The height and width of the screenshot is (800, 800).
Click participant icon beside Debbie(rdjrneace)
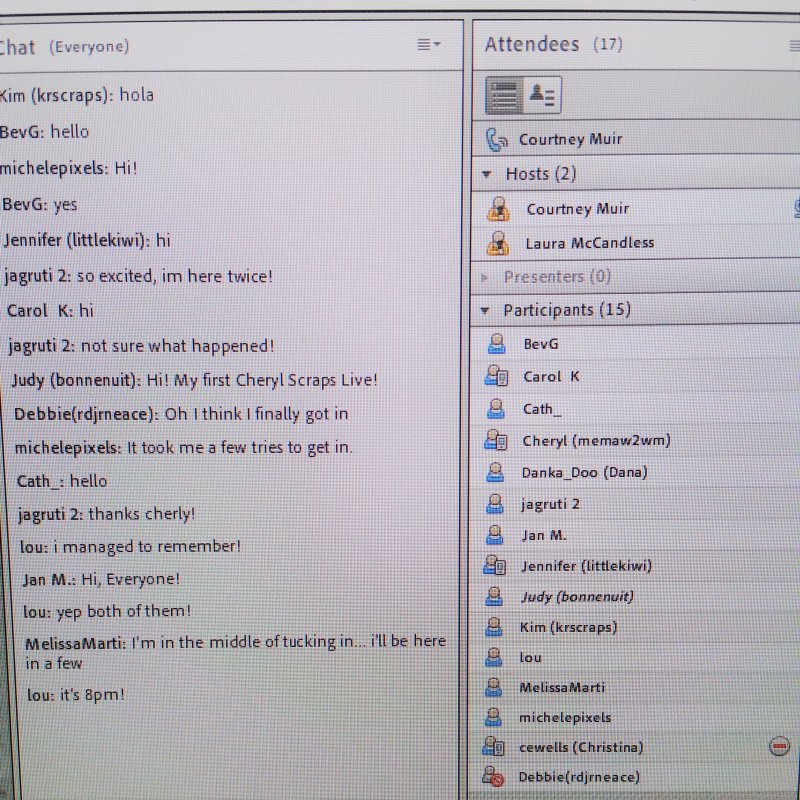click(x=493, y=777)
